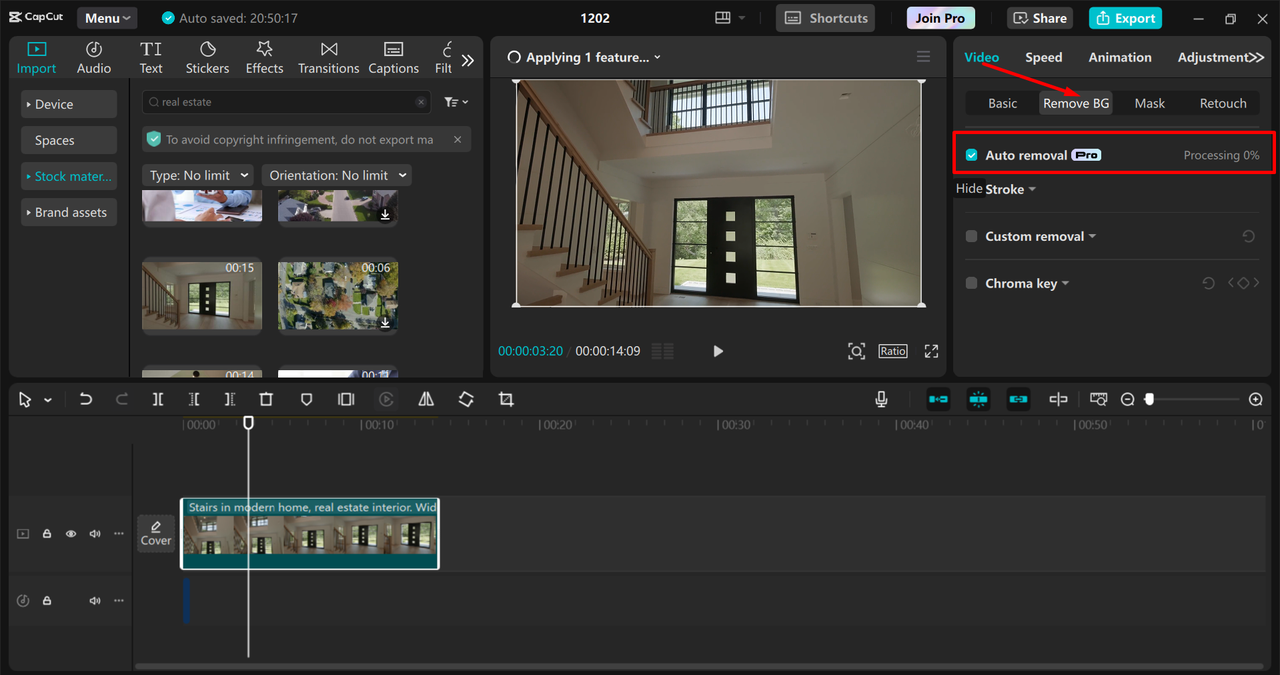
Task: Click the microphone record voiceover icon
Action: tap(881, 399)
